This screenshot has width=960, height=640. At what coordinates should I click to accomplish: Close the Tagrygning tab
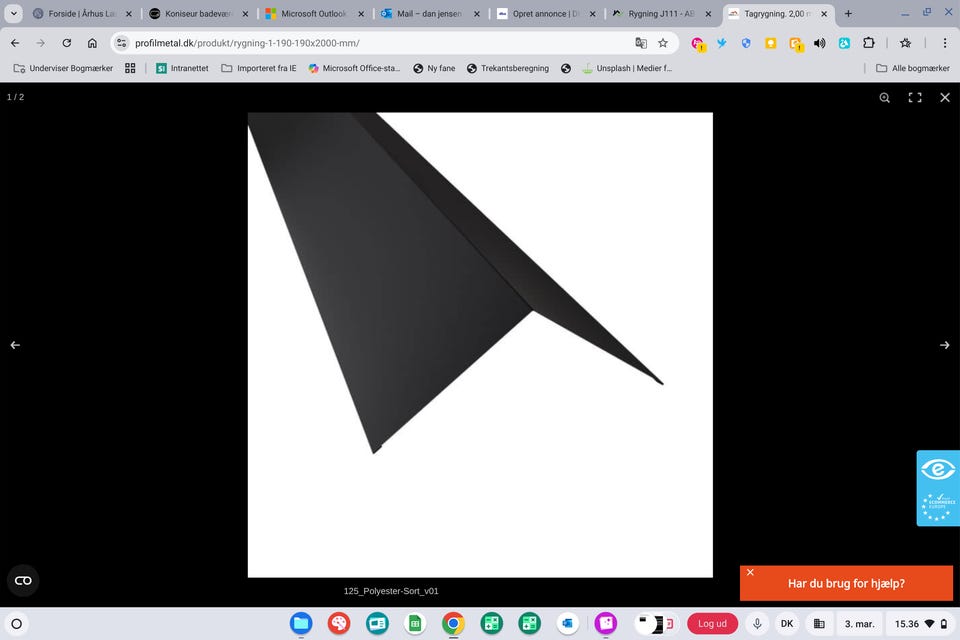coord(824,13)
